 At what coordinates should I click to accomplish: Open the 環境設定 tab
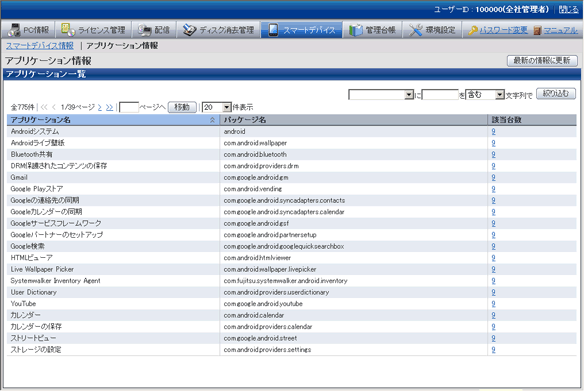pyautogui.click(x=432, y=30)
